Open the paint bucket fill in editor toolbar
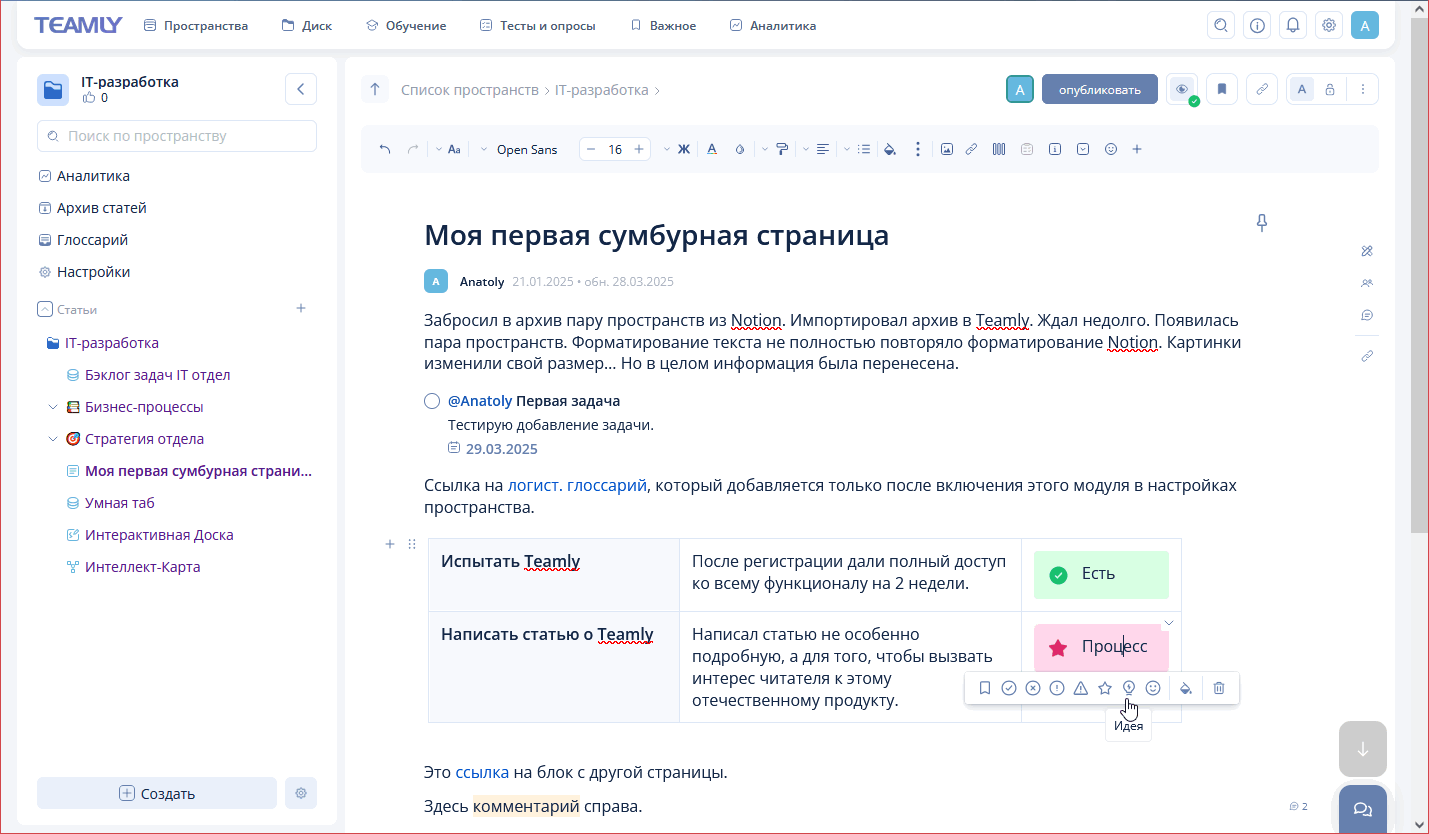 tap(890, 150)
